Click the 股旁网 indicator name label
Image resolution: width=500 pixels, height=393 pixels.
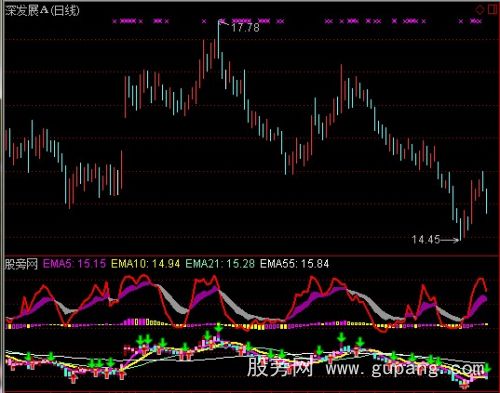tap(21, 264)
